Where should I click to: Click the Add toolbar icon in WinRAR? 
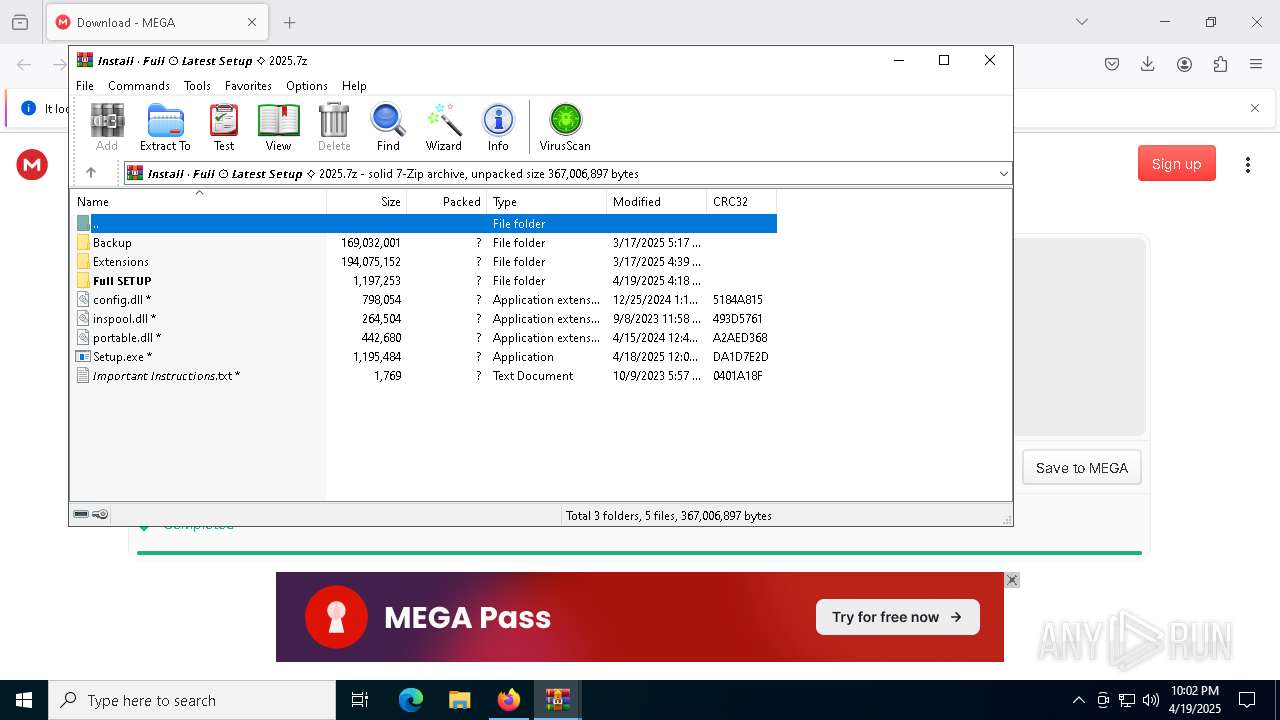pyautogui.click(x=107, y=127)
